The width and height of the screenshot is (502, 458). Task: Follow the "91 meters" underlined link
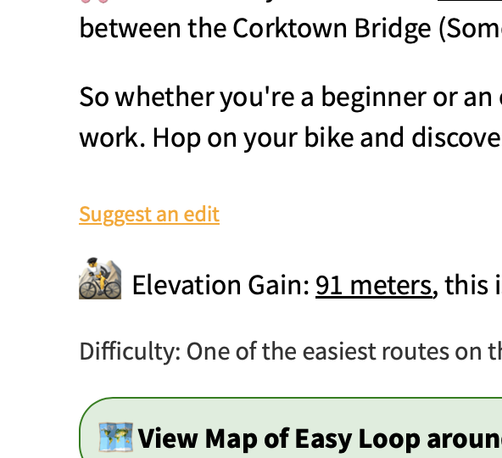(374, 285)
